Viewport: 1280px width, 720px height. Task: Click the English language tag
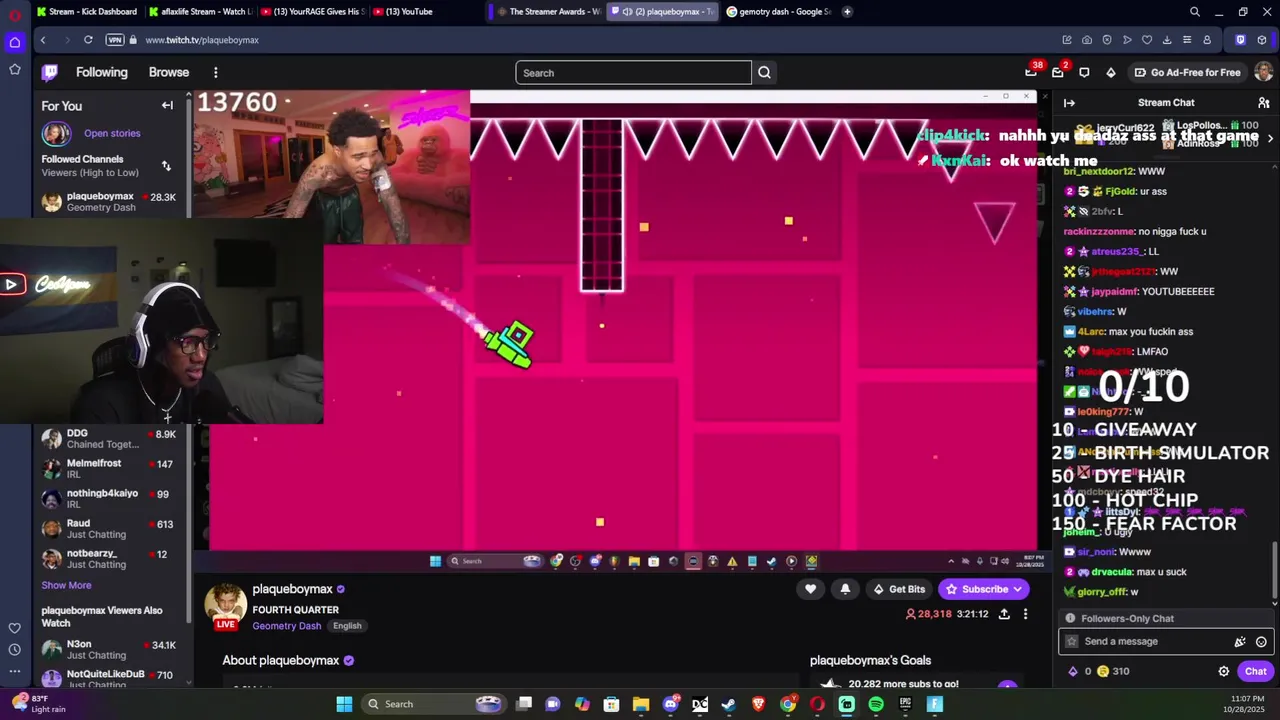click(x=347, y=626)
